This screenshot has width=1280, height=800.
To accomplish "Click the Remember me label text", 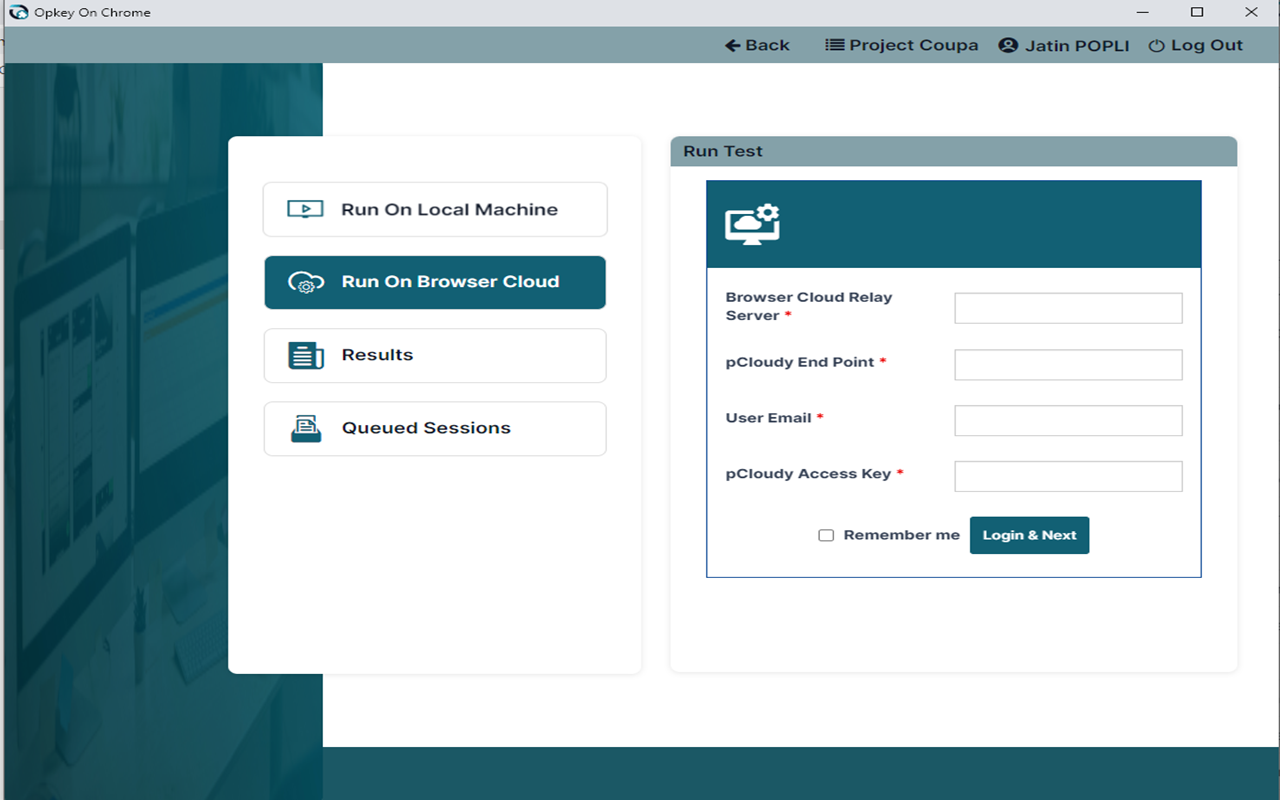I will click(901, 535).
